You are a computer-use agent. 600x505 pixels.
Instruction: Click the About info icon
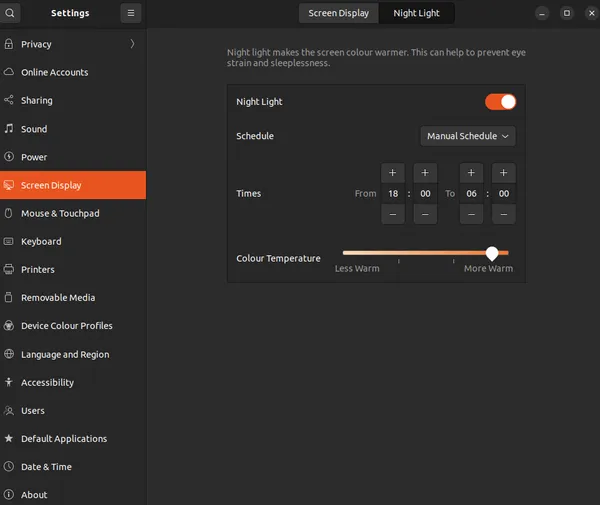pos(9,495)
